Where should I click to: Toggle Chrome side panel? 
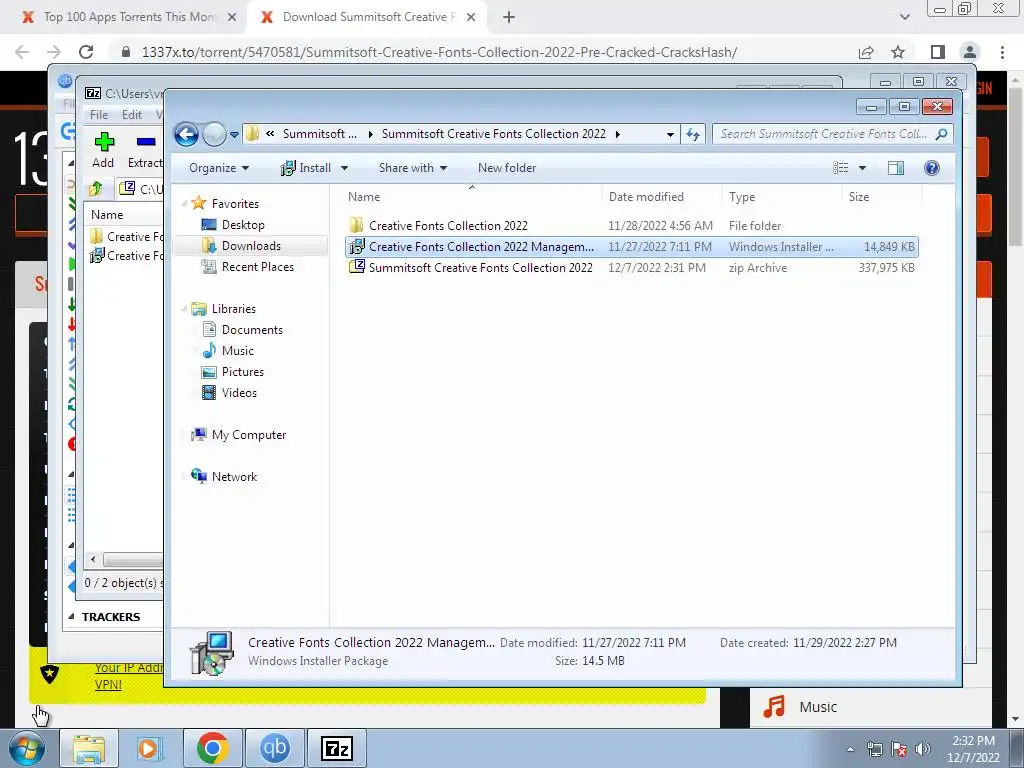(938, 52)
